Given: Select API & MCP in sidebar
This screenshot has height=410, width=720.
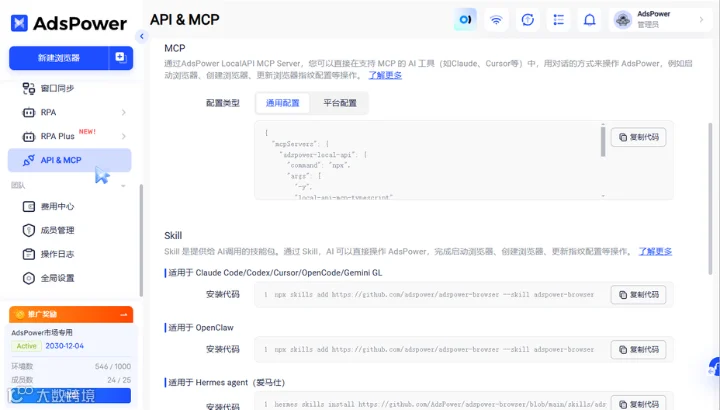Looking at the screenshot, I should click(x=69, y=160).
